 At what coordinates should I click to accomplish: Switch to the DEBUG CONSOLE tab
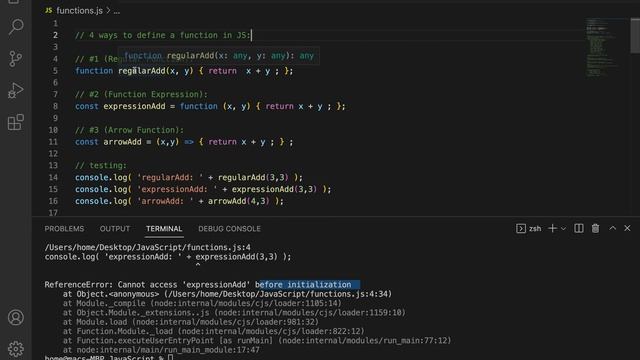click(x=229, y=229)
